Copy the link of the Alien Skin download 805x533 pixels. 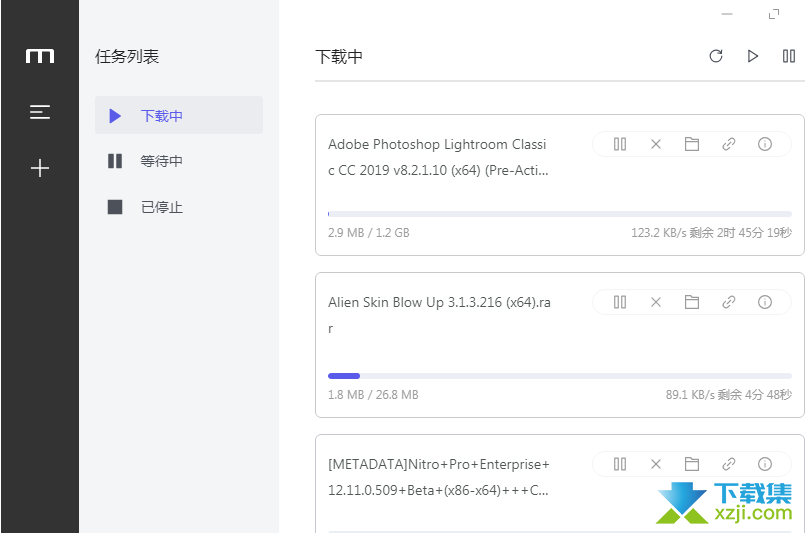729,302
